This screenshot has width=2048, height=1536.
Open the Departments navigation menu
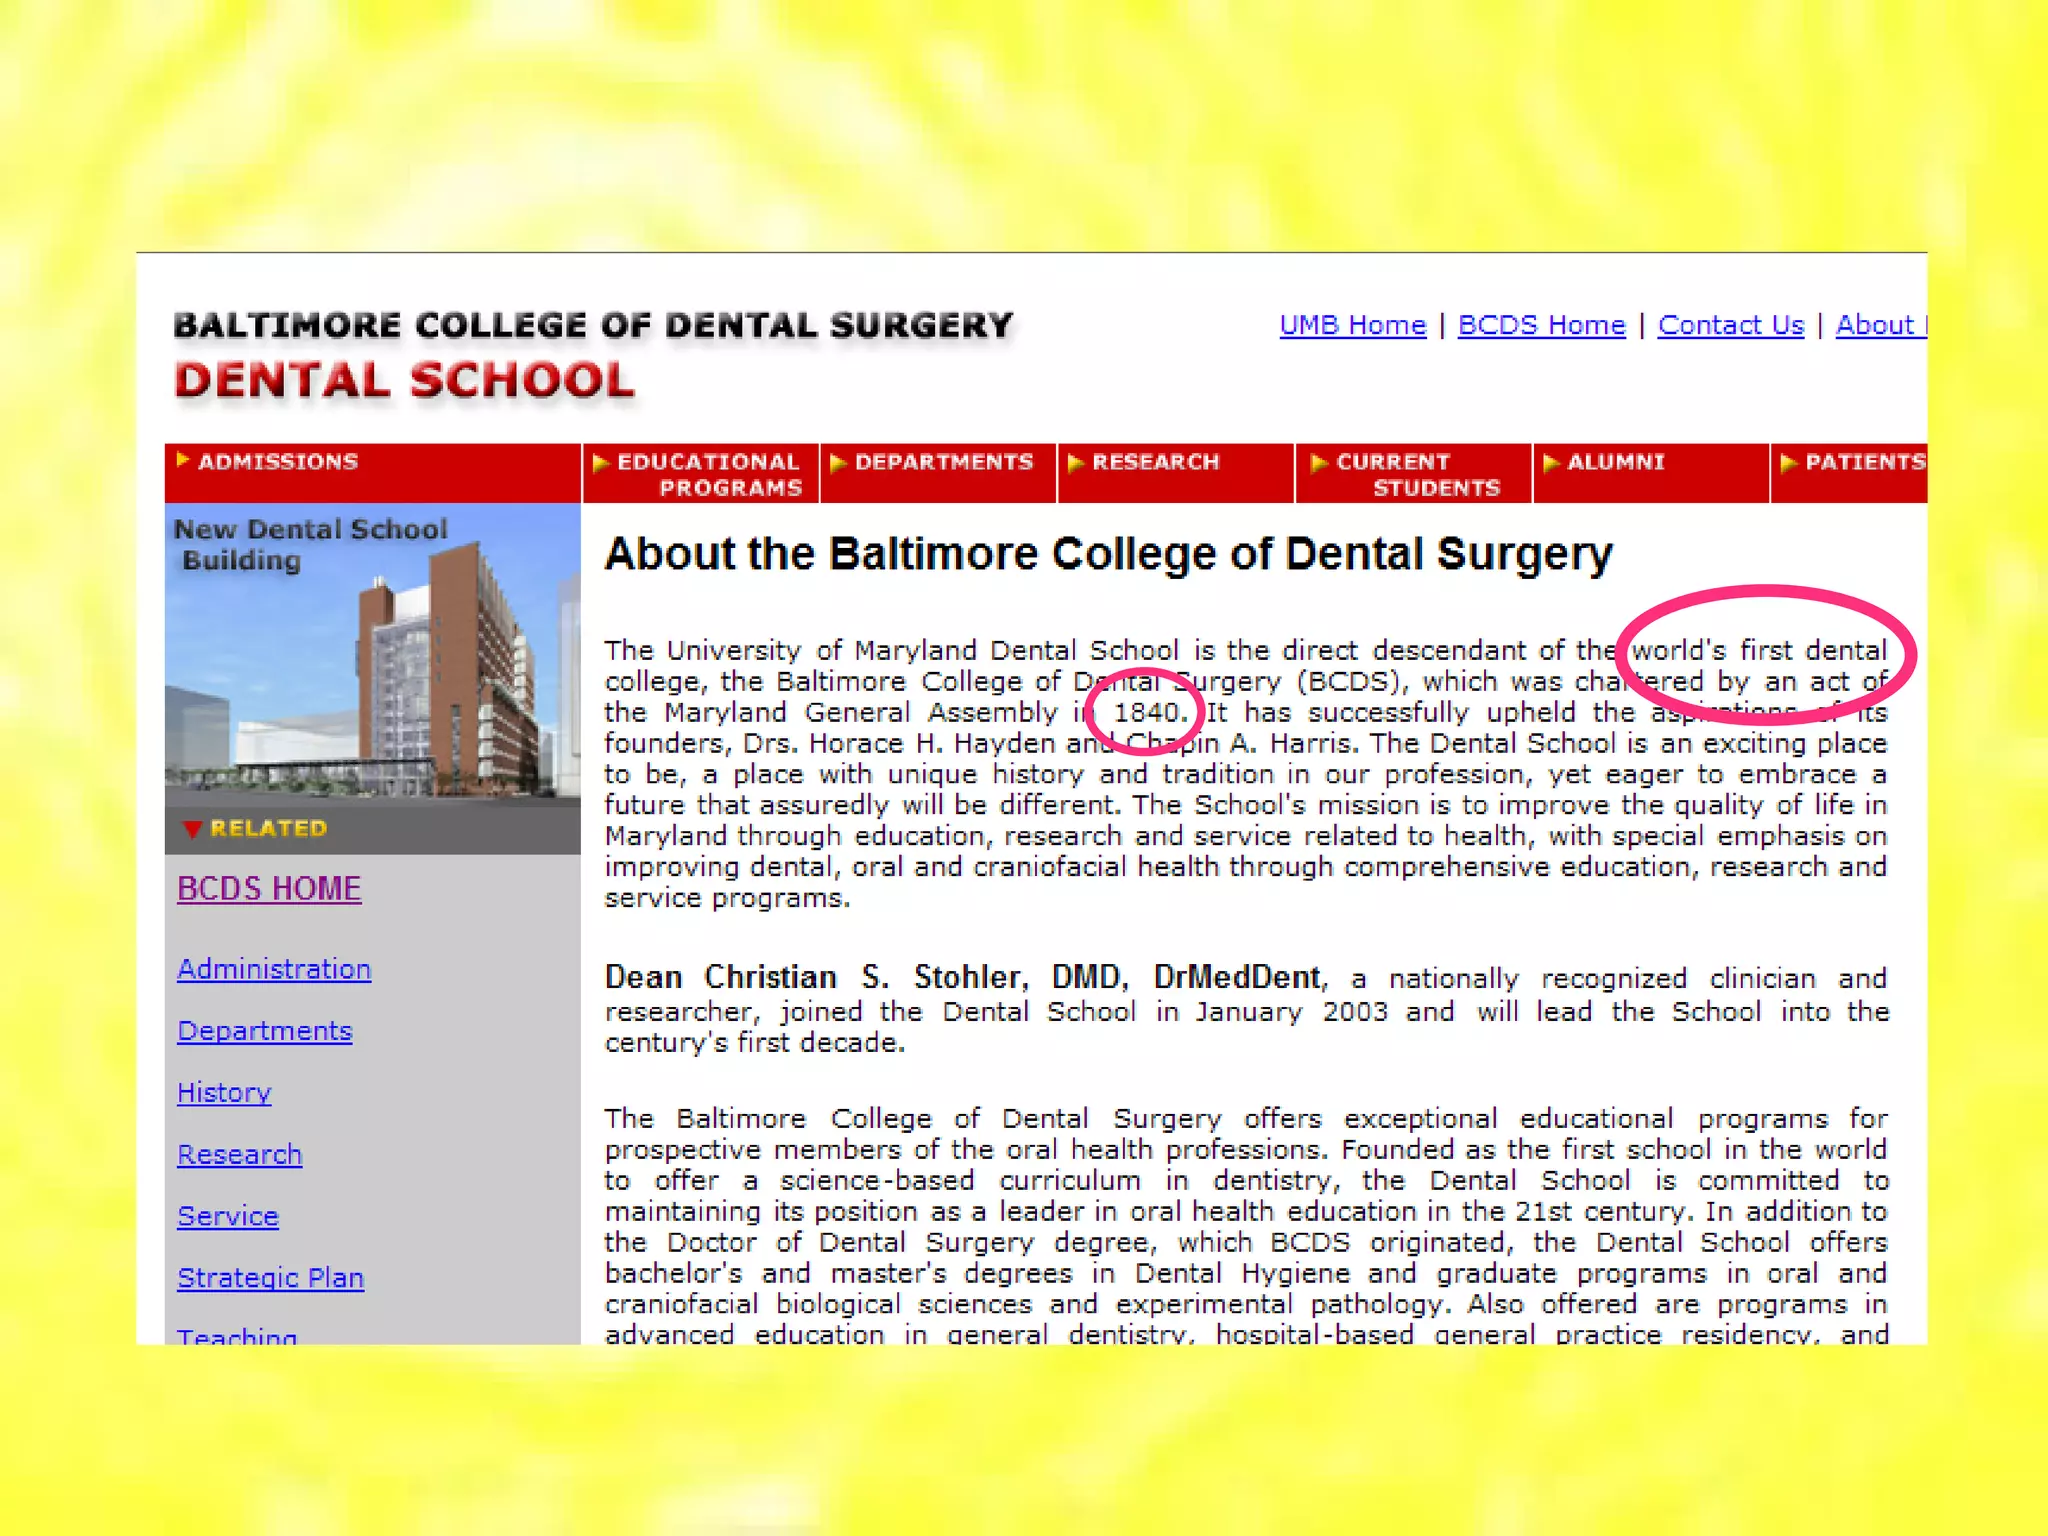pos(942,462)
